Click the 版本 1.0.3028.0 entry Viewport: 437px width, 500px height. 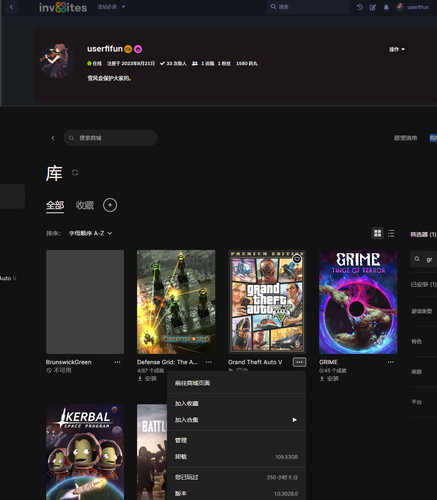tap(236, 493)
